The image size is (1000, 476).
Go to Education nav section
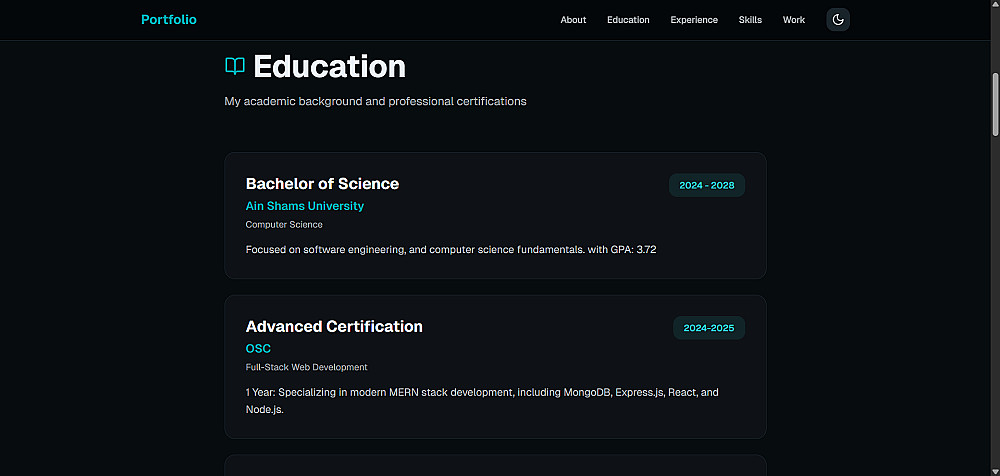coord(628,20)
